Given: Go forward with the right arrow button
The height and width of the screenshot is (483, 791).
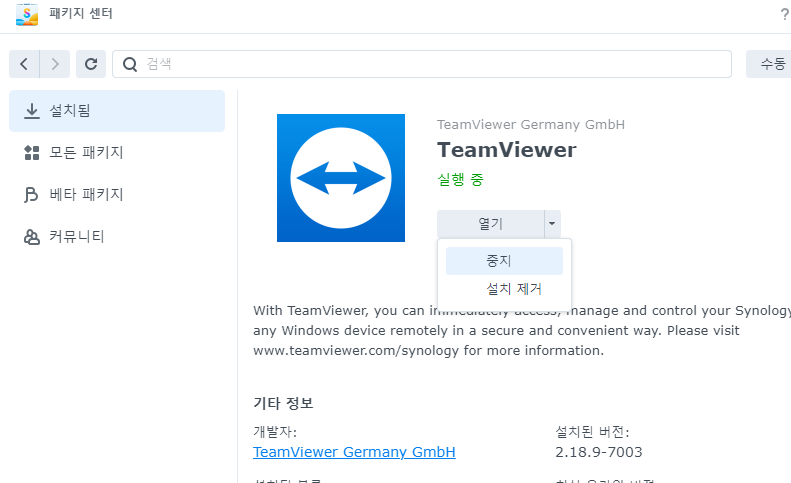Looking at the screenshot, I should [54, 64].
